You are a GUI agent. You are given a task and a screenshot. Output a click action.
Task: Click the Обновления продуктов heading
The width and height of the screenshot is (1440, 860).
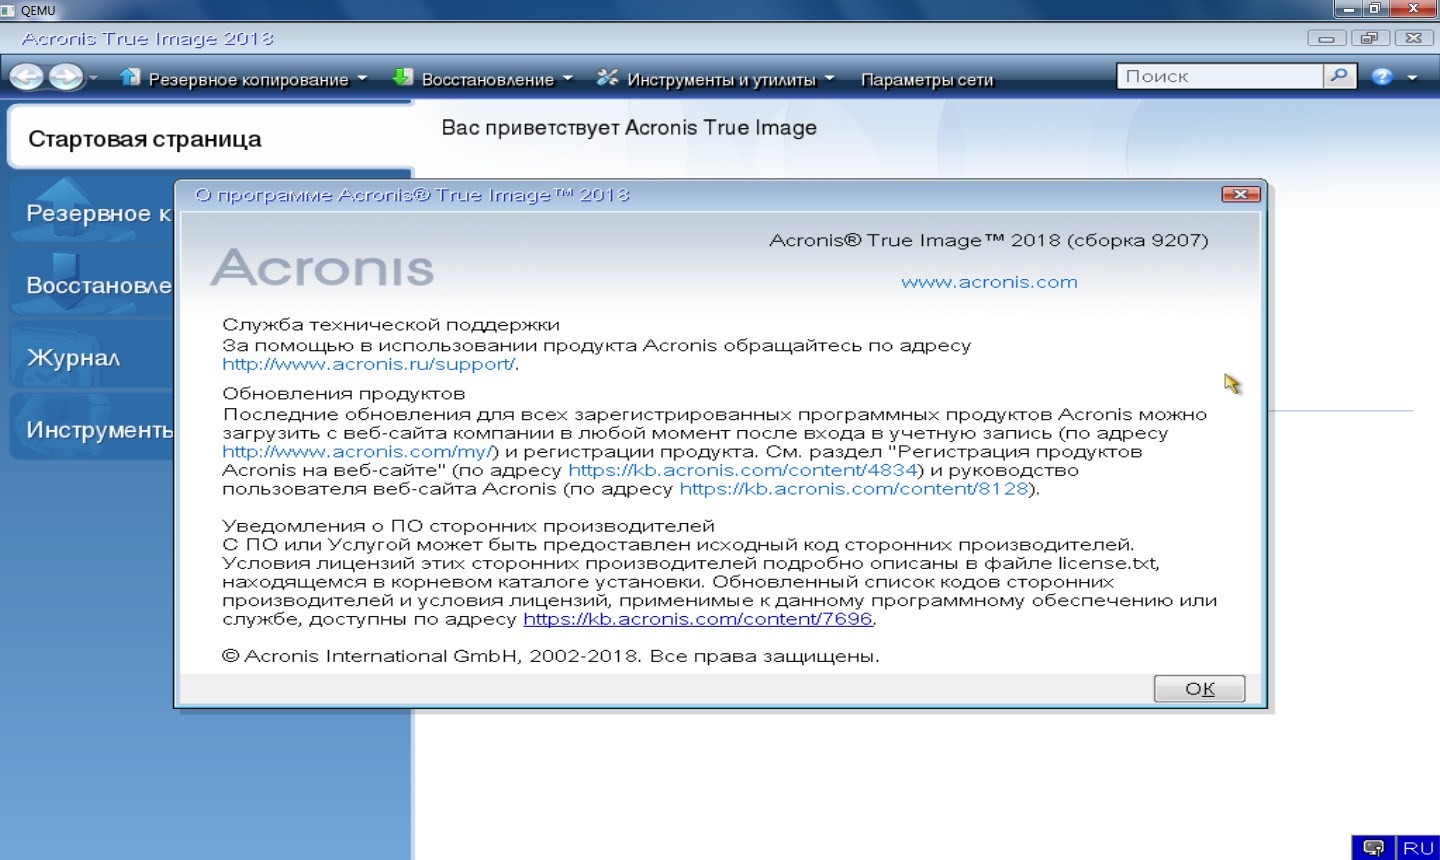(344, 393)
